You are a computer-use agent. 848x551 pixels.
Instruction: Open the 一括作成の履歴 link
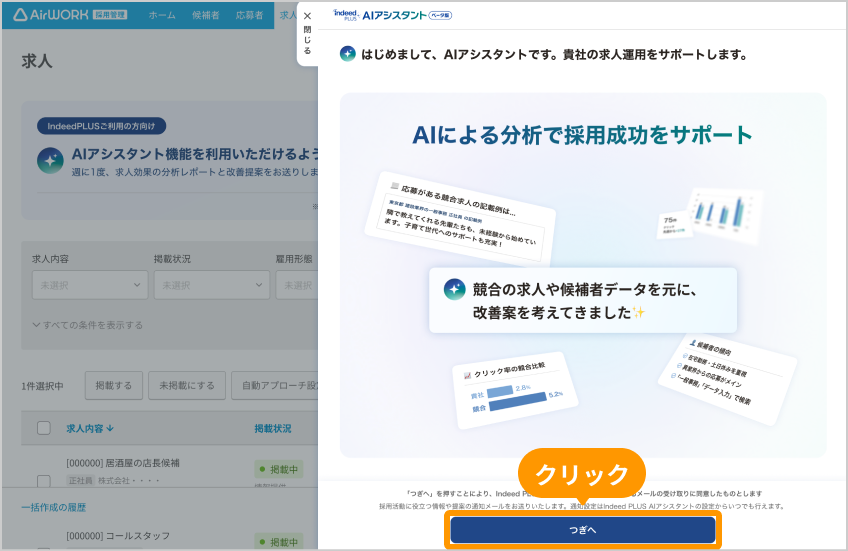tap(54, 507)
